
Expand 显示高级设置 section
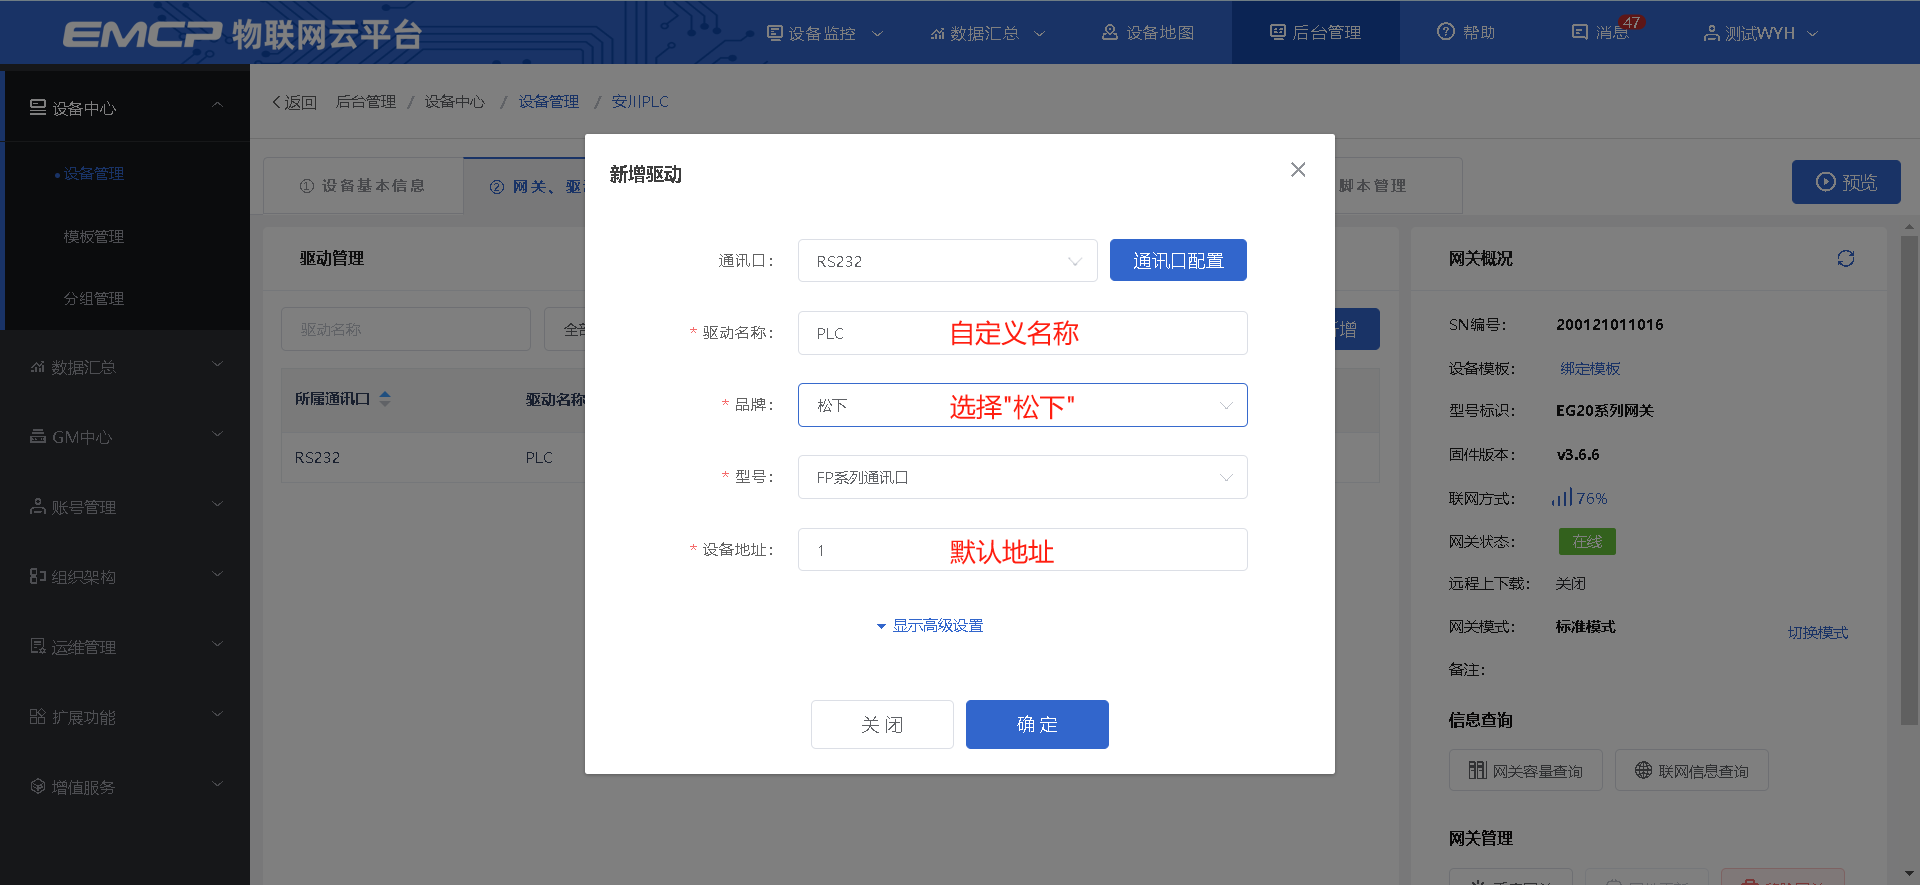(x=930, y=626)
